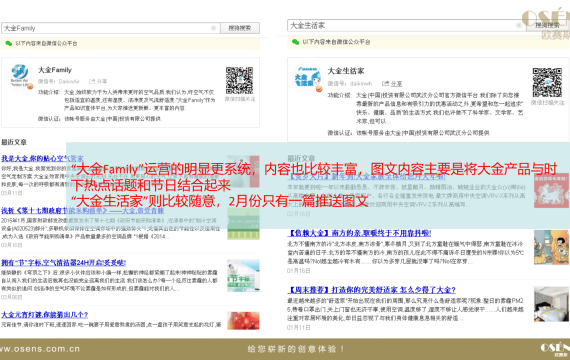570x360 pixels.
Task: Click the date 01月16日 under right article
Action: point(299,271)
